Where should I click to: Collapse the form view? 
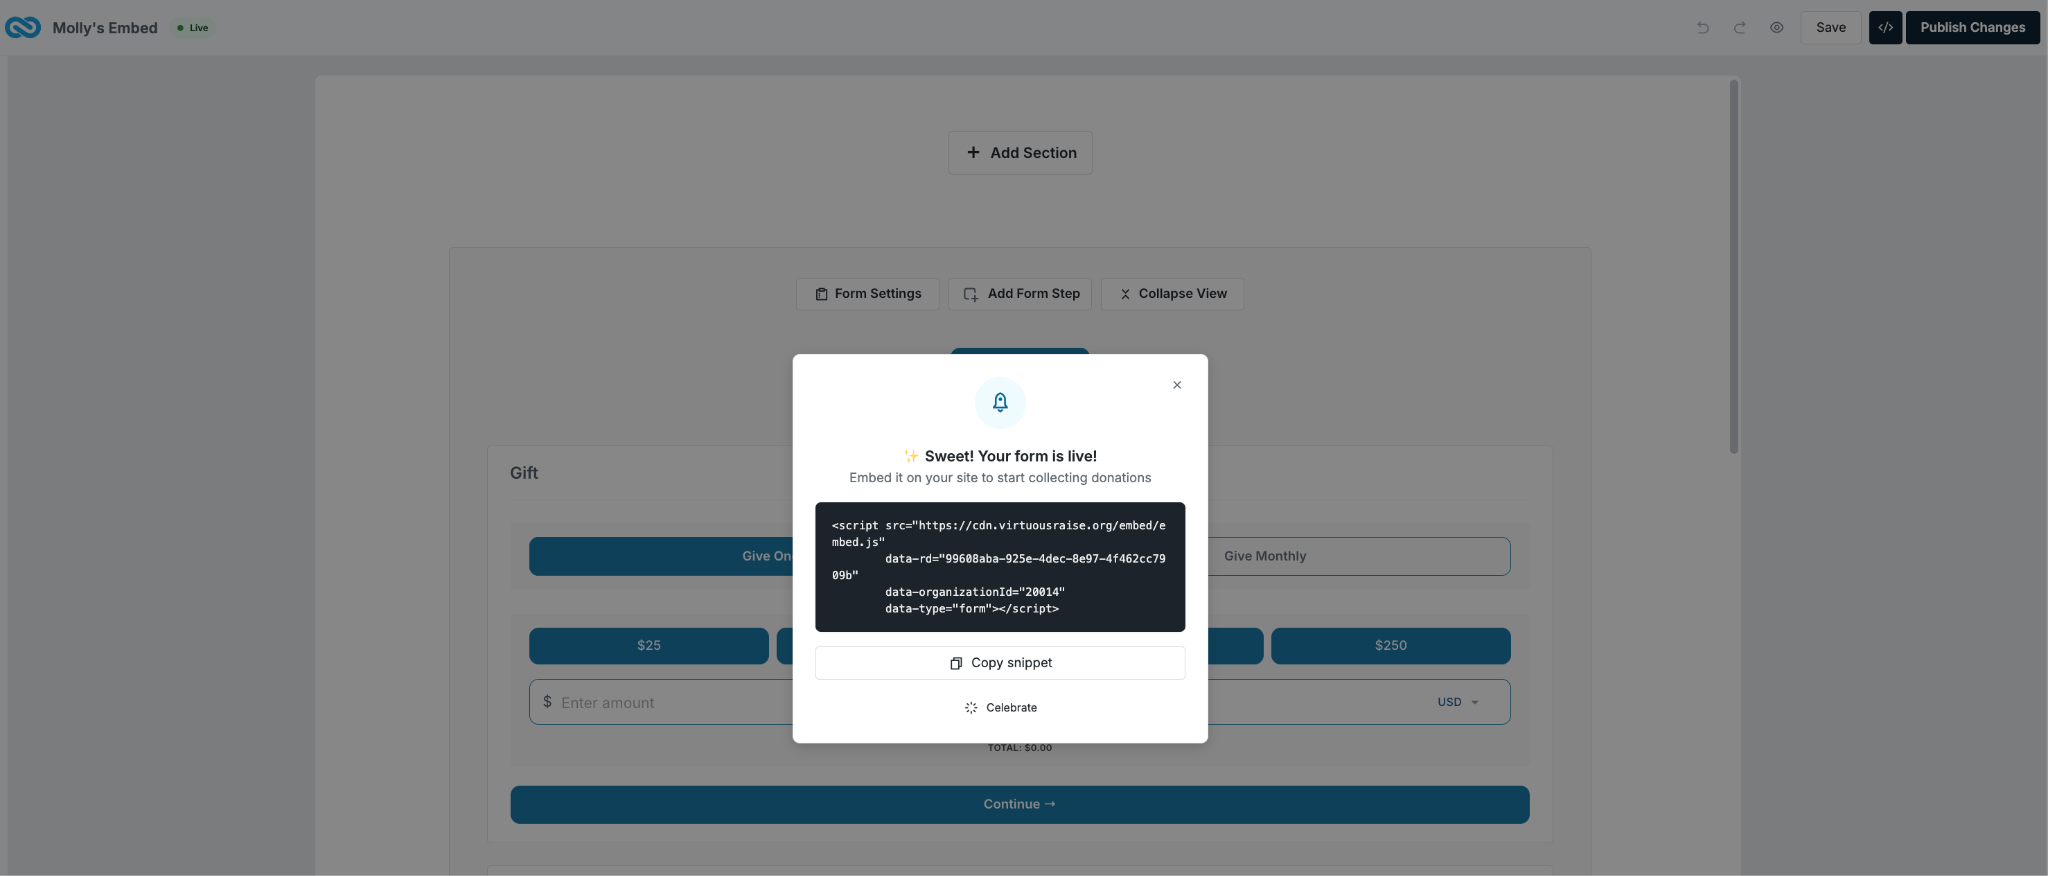[x=1172, y=294]
